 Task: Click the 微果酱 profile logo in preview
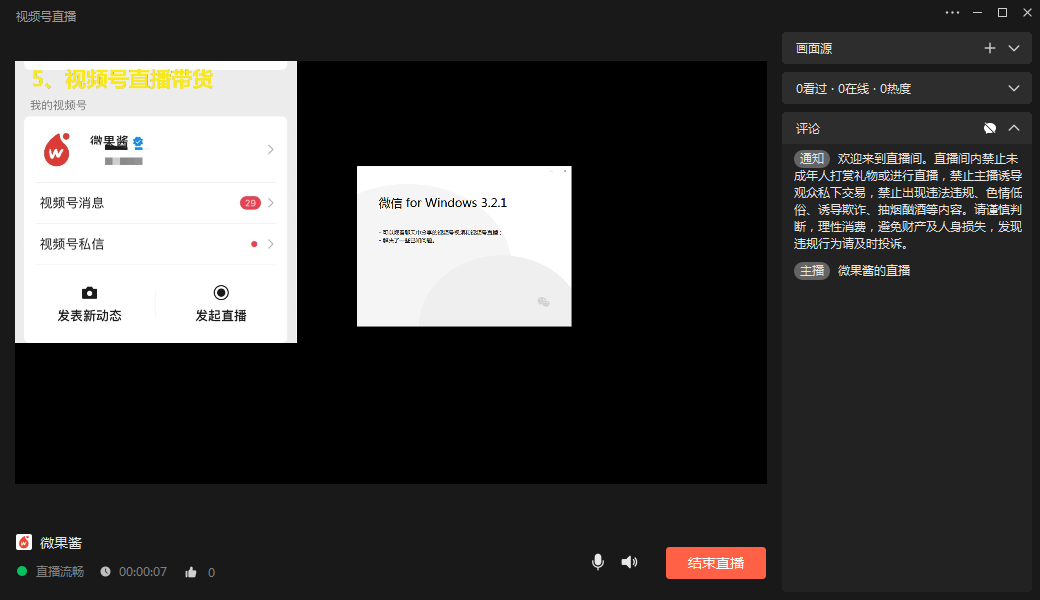click(x=57, y=149)
